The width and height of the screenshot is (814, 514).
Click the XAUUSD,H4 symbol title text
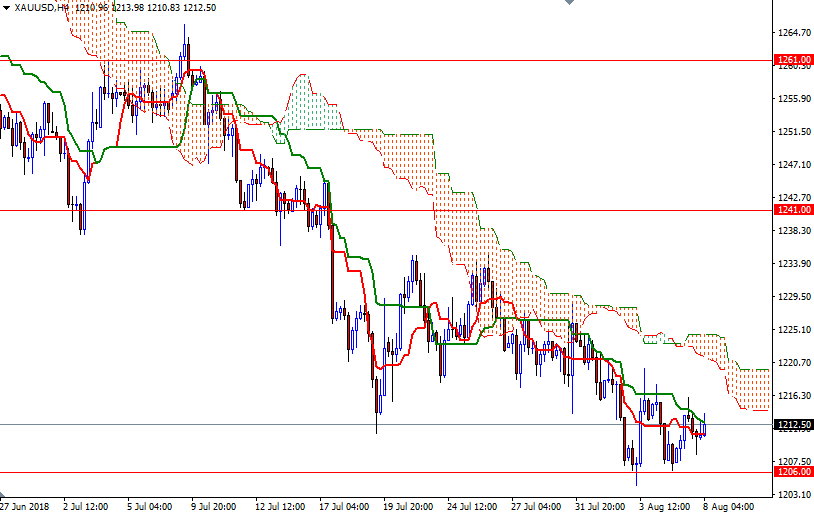(x=42, y=7)
